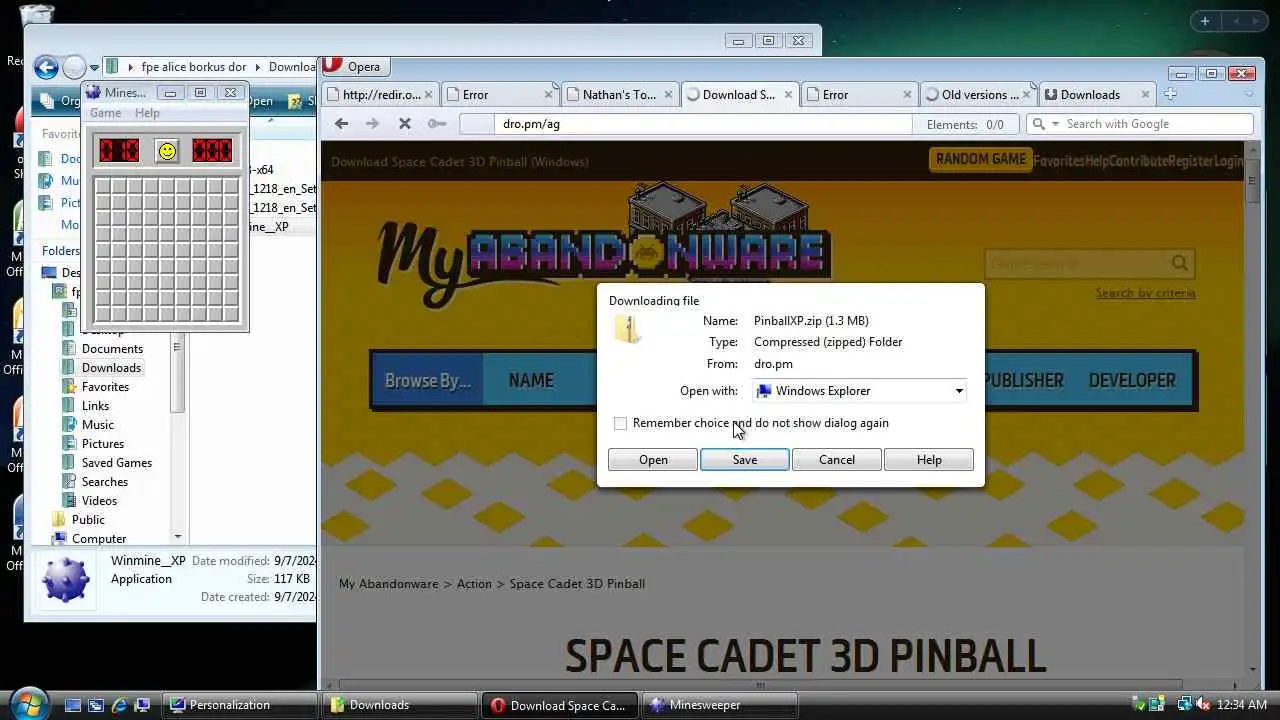
Task: Check Remember choice and do not show dialog
Action: [x=620, y=424]
